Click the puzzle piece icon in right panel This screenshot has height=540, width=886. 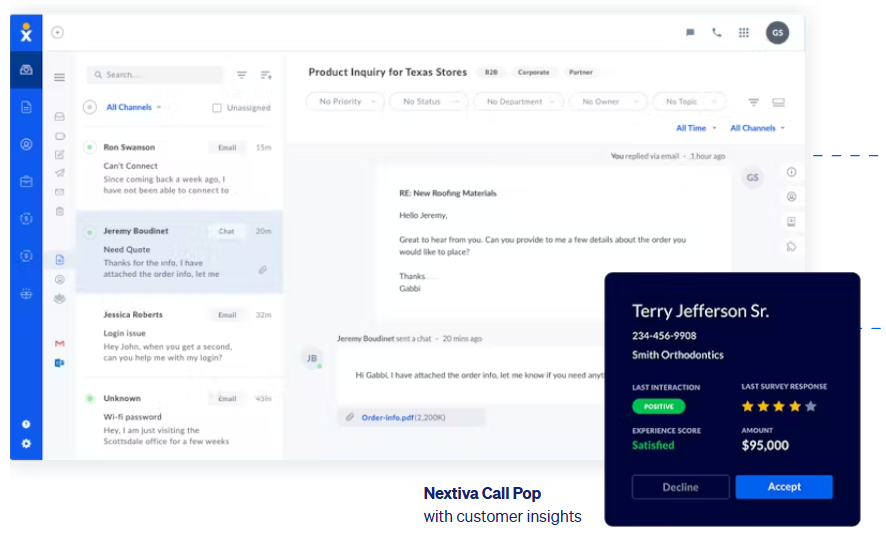tap(792, 246)
